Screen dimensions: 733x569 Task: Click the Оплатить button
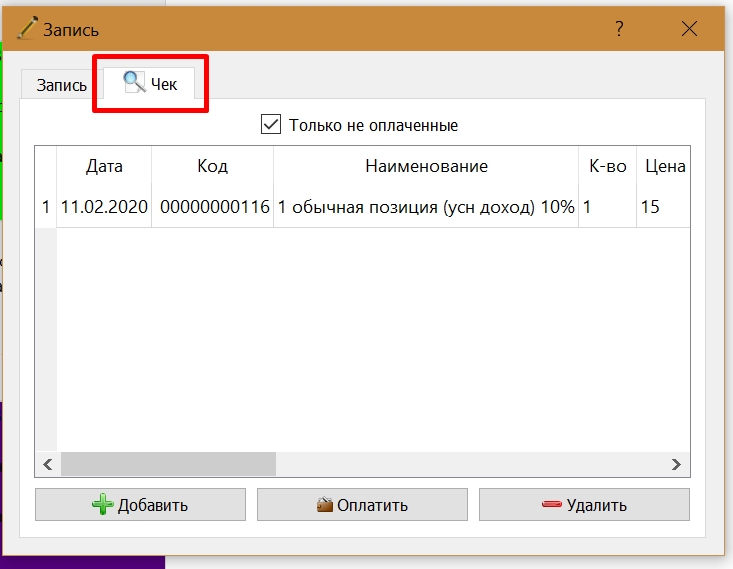362,504
